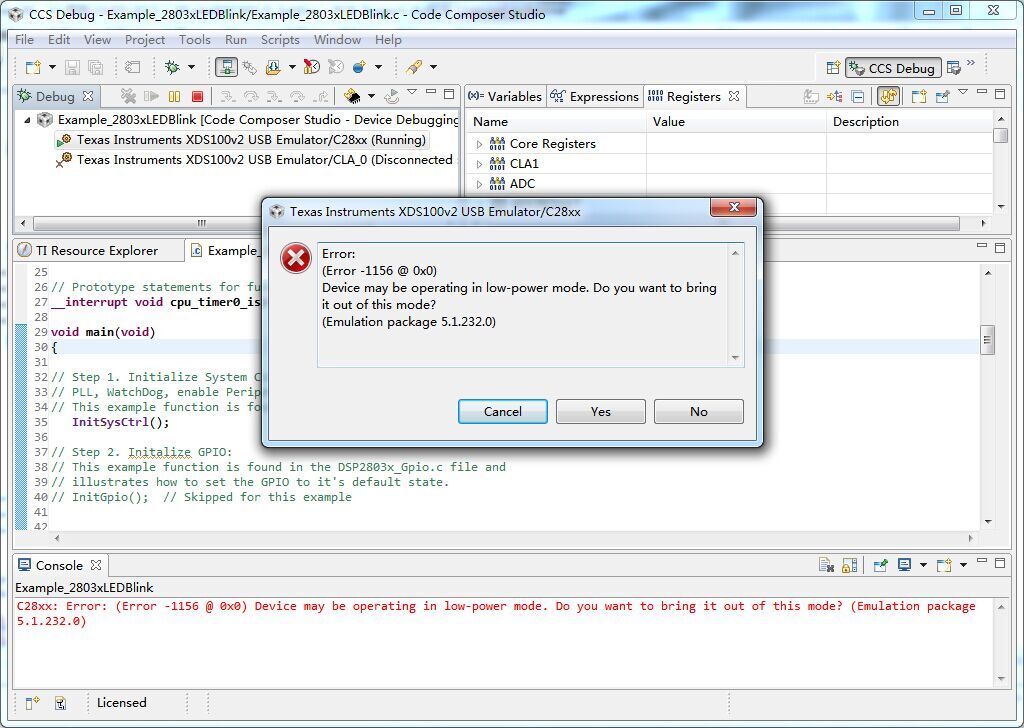Open the Load Program dropdown arrow
The width and height of the screenshot is (1024, 728).
click(x=292, y=67)
